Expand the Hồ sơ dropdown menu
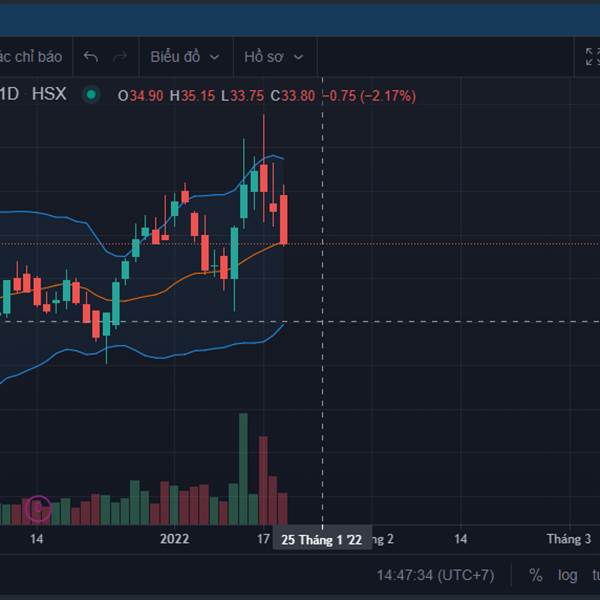The image size is (600, 600). pyautogui.click(x=273, y=57)
